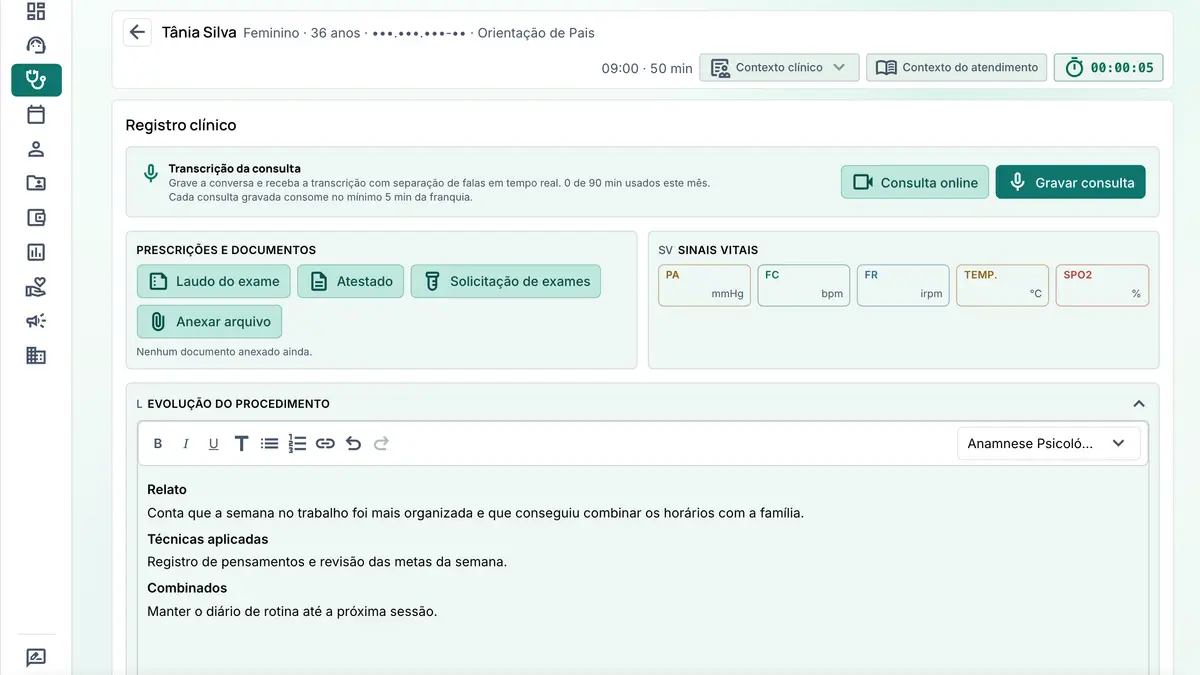Click the line 'Manter o diário de rotina'

[292, 611]
